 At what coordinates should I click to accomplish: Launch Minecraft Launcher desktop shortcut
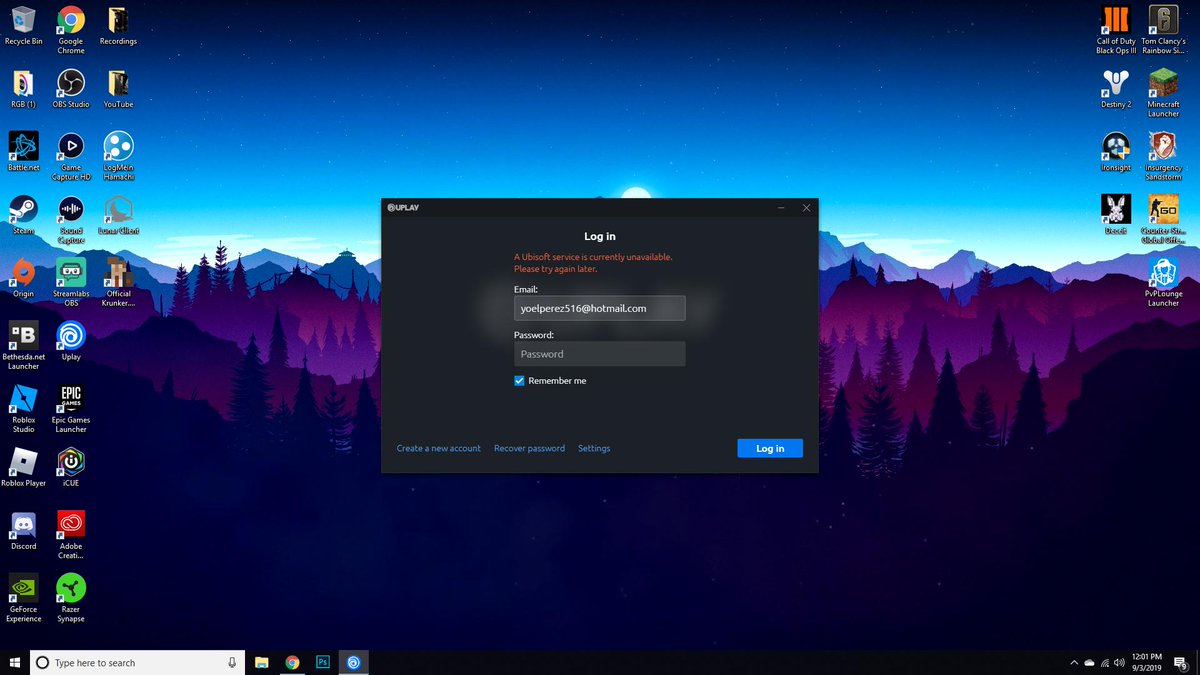pos(1163,93)
